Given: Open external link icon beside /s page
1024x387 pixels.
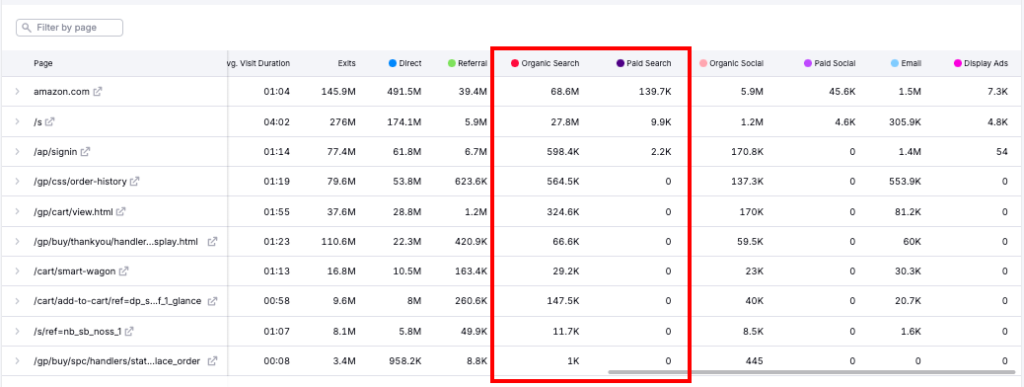Looking at the screenshot, I should [50, 122].
